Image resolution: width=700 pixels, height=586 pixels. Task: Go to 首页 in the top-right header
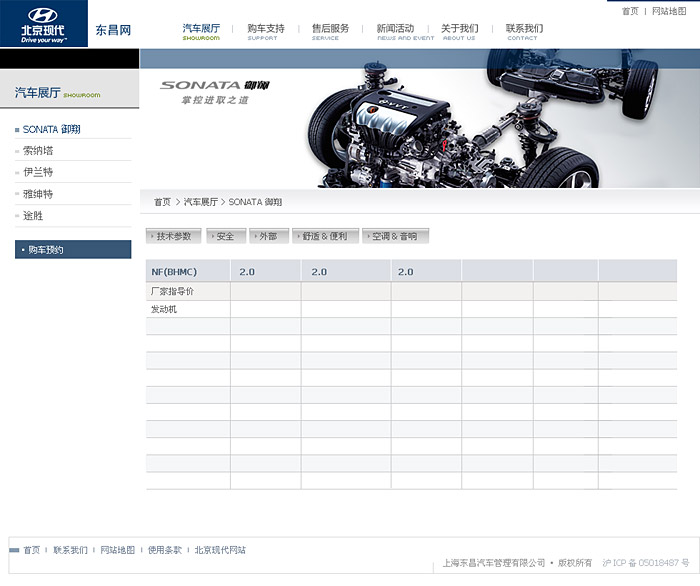tap(630, 11)
